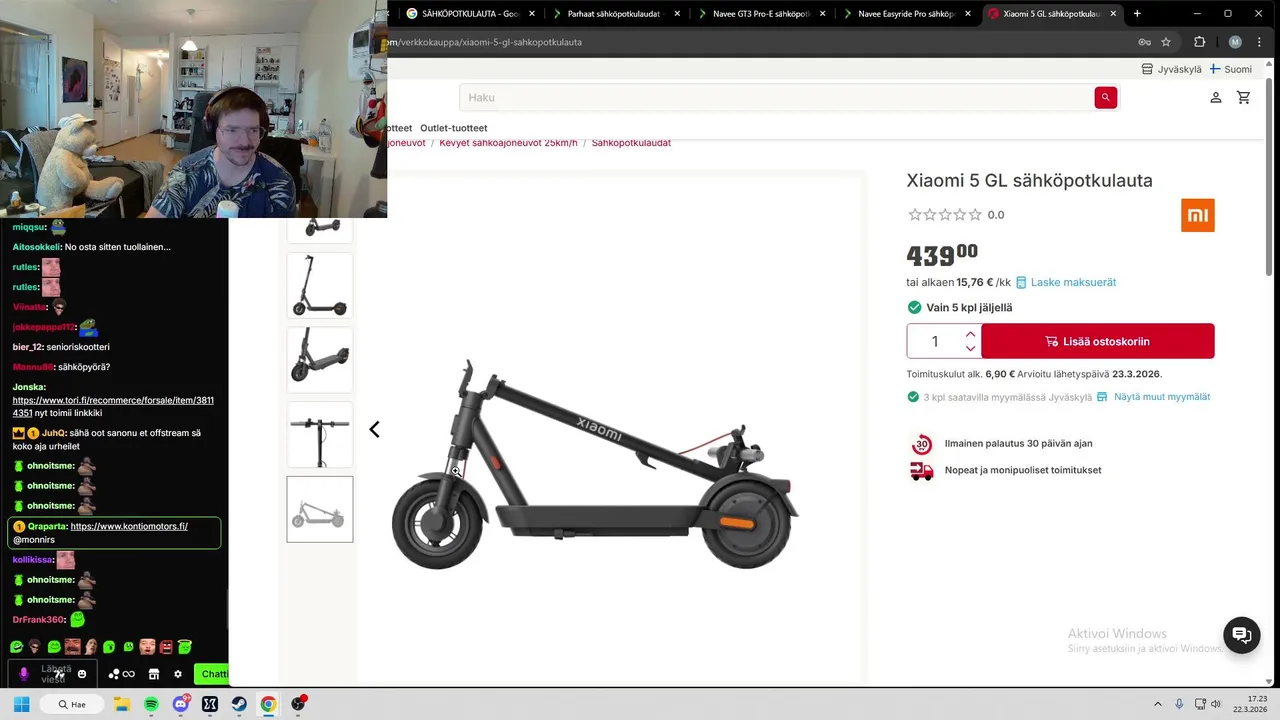Click the channel points infinity icon
Screen dimensions: 1280x720
128,674
